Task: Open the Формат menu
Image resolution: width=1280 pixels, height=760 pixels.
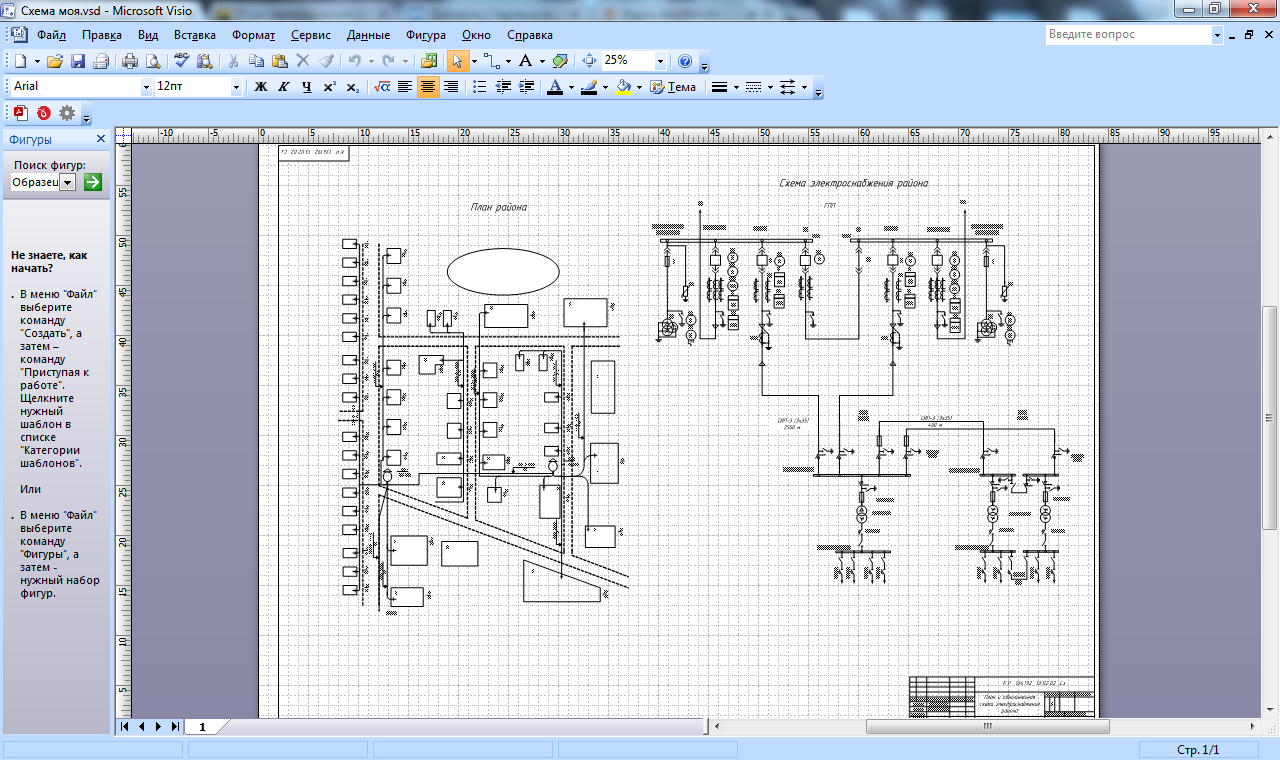Action: (253, 35)
